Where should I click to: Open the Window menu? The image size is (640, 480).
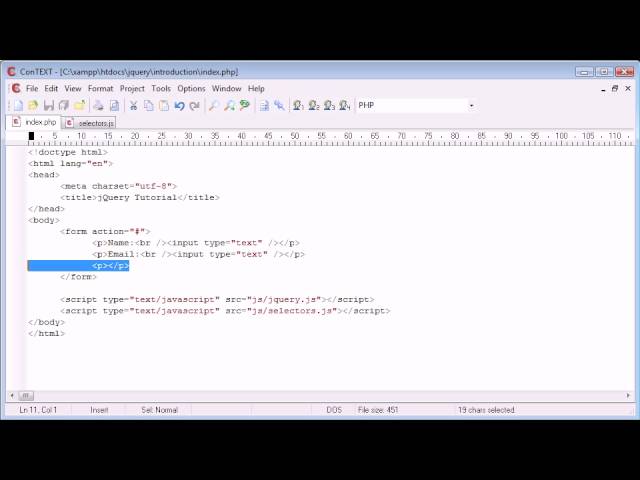[x=227, y=89]
